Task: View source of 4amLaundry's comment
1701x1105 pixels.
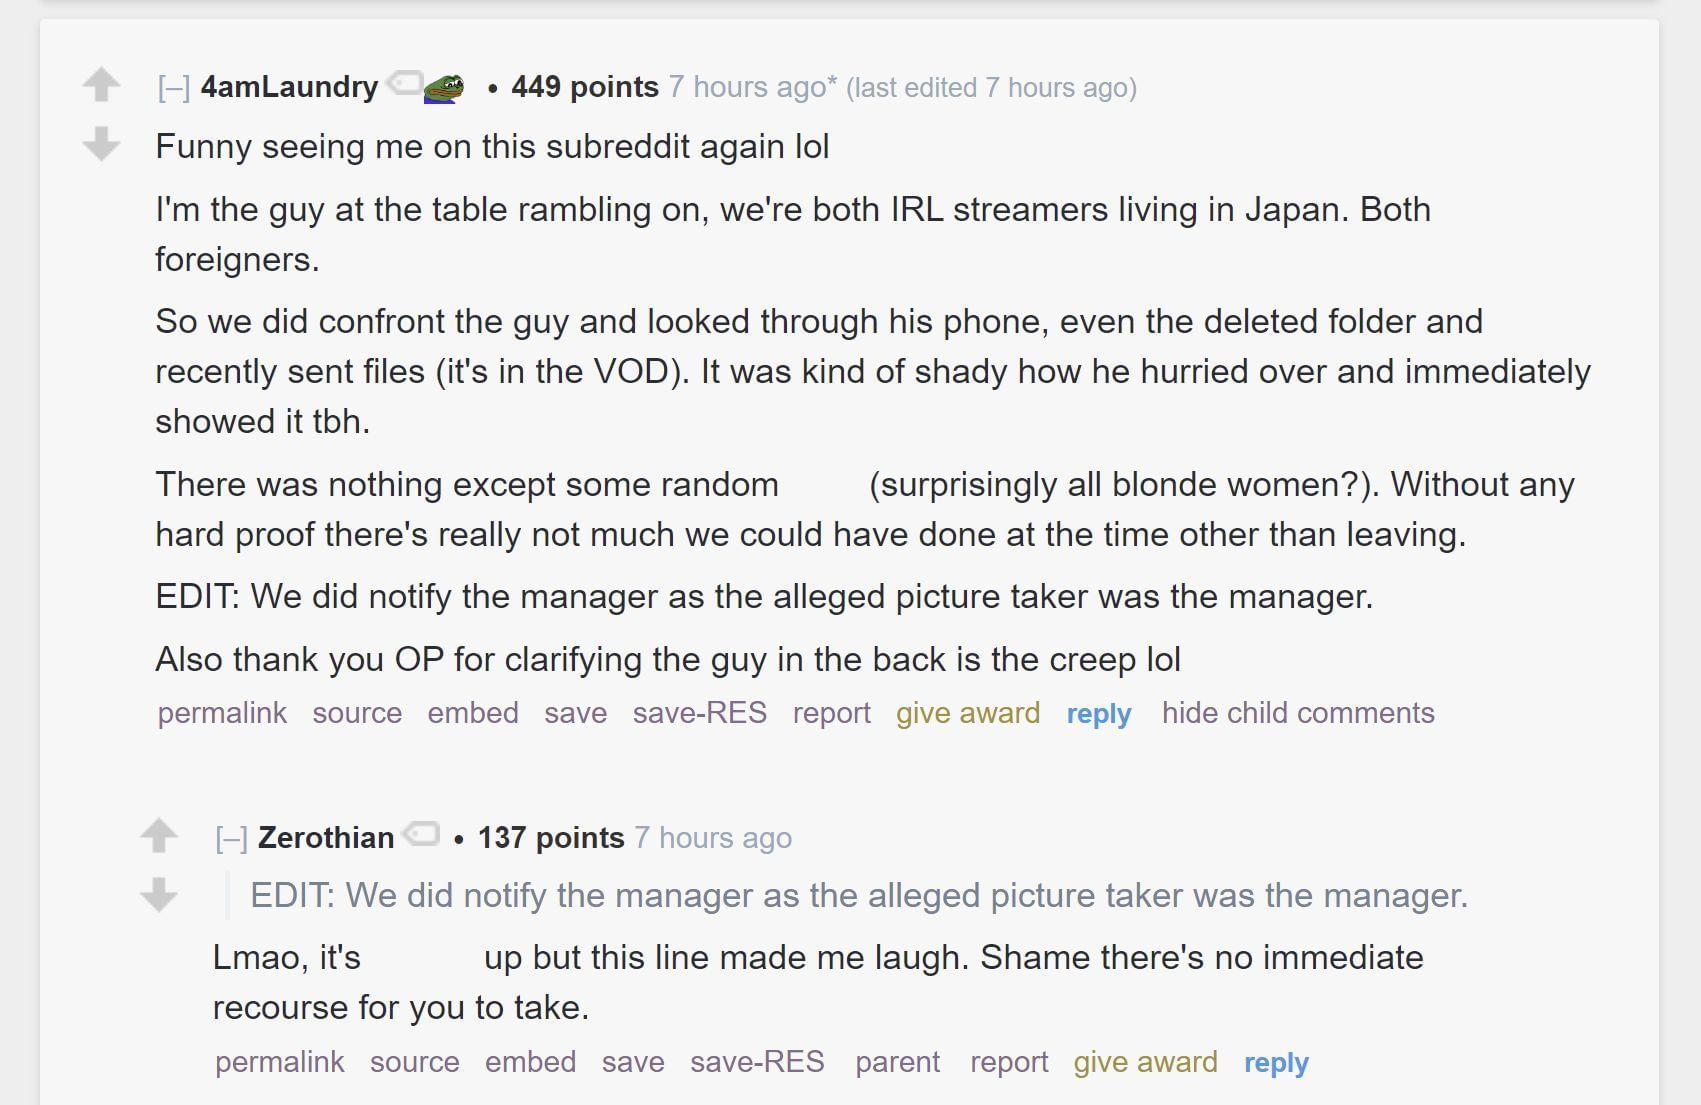Action: [357, 713]
